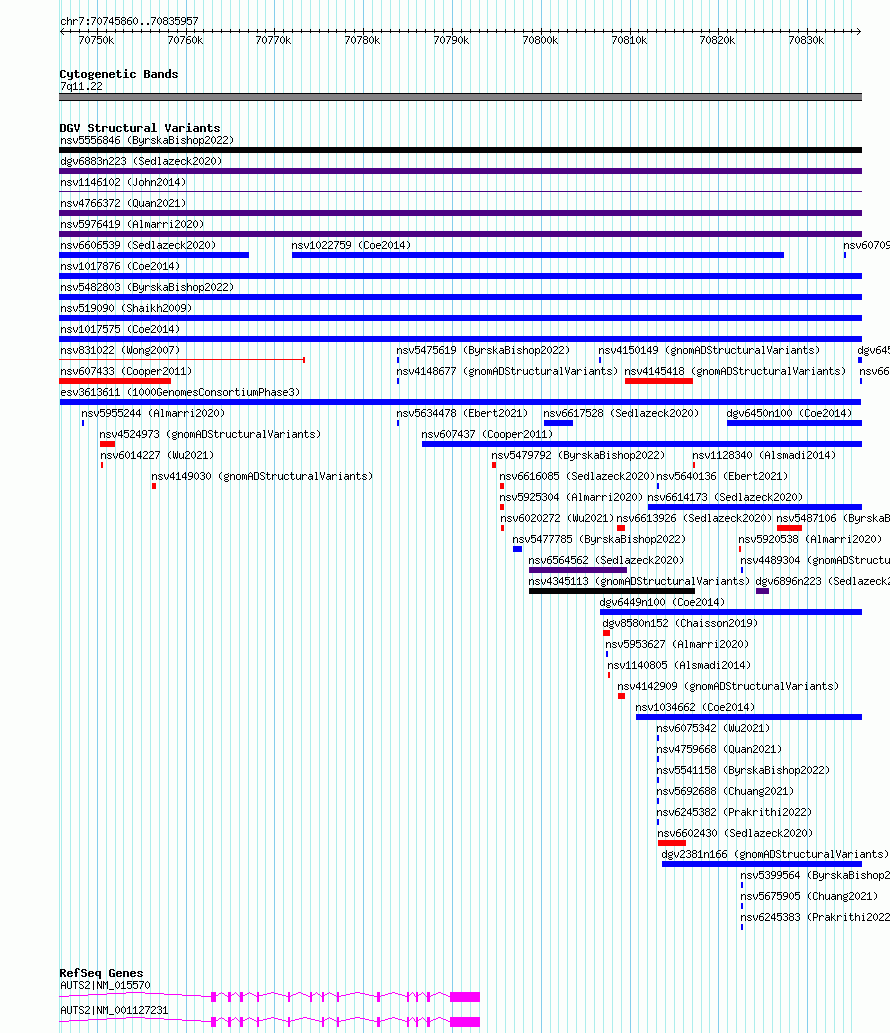Open nsv4145418 (gnomADStructuralVariants) variant
This screenshot has width=890, height=1033.
(x=735, y=372)
